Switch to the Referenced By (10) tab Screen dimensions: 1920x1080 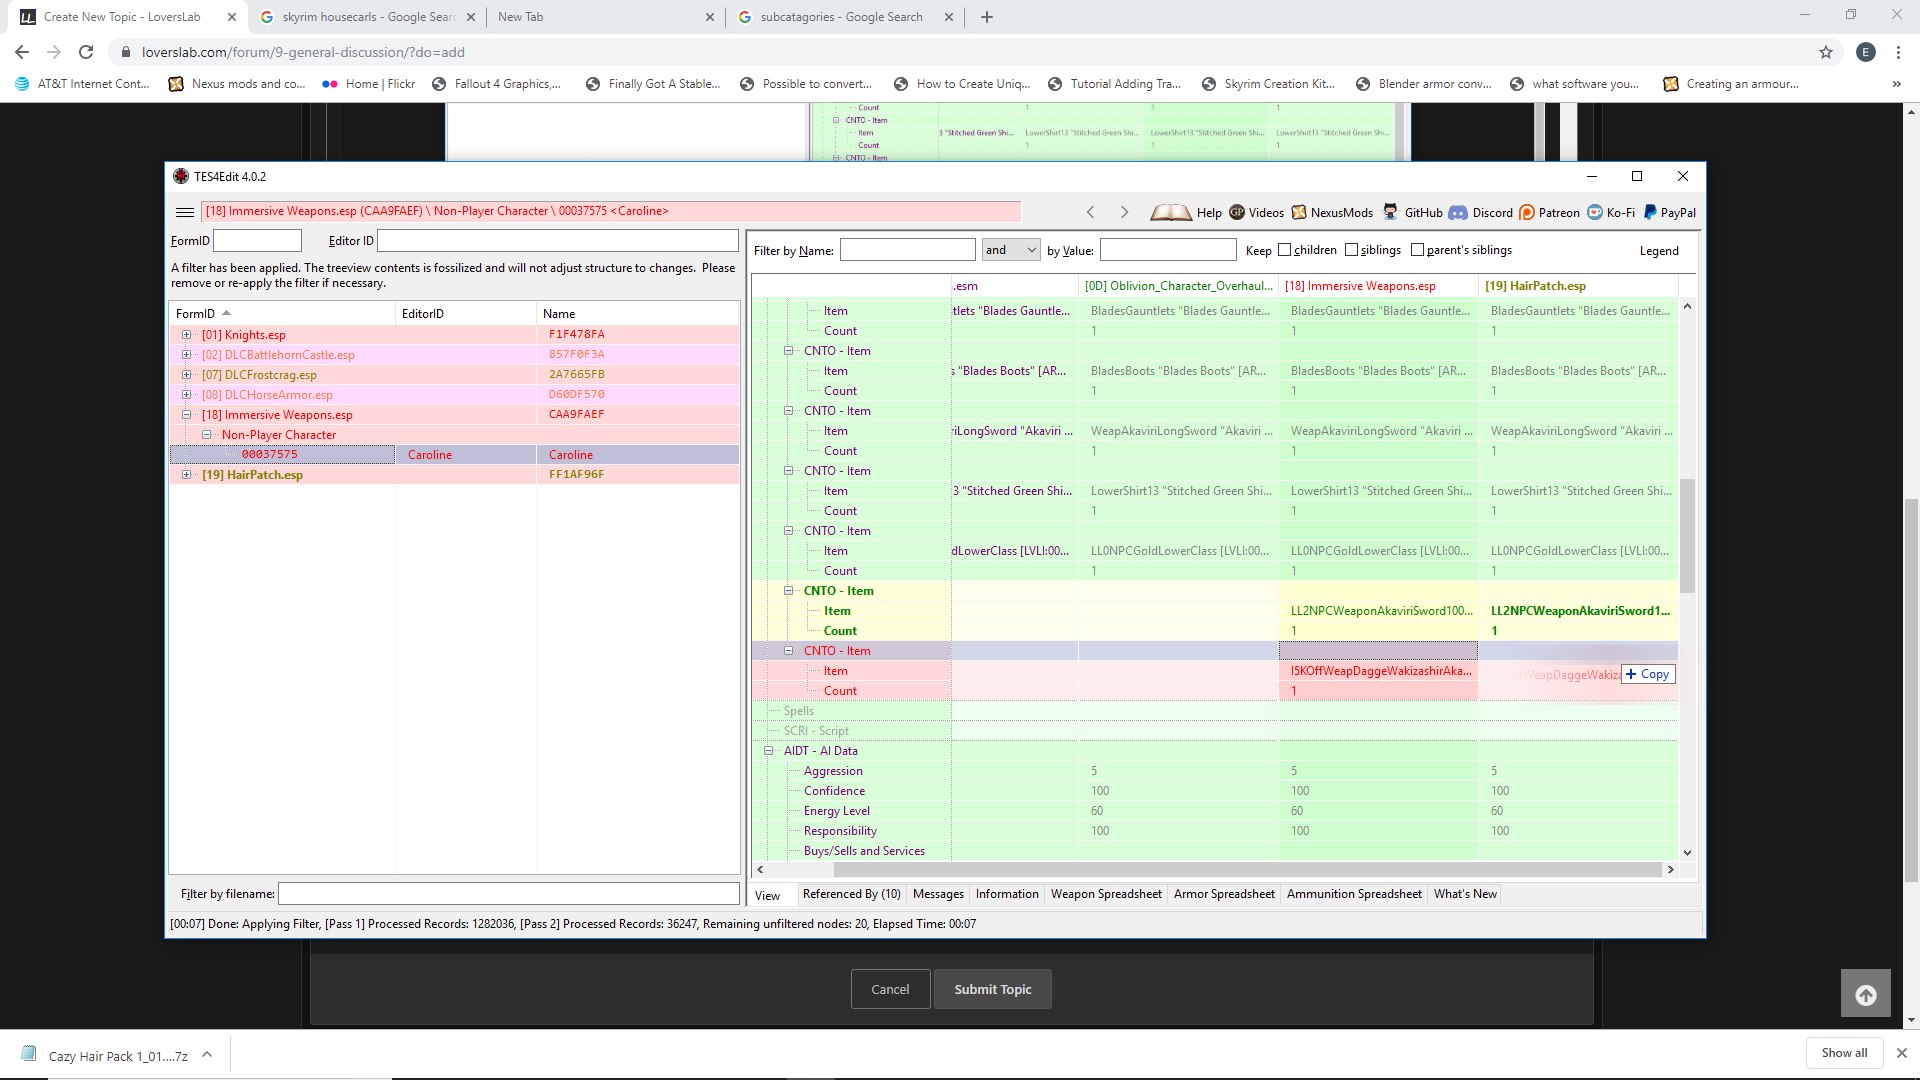pyautogui.click(x=851, y=894)
